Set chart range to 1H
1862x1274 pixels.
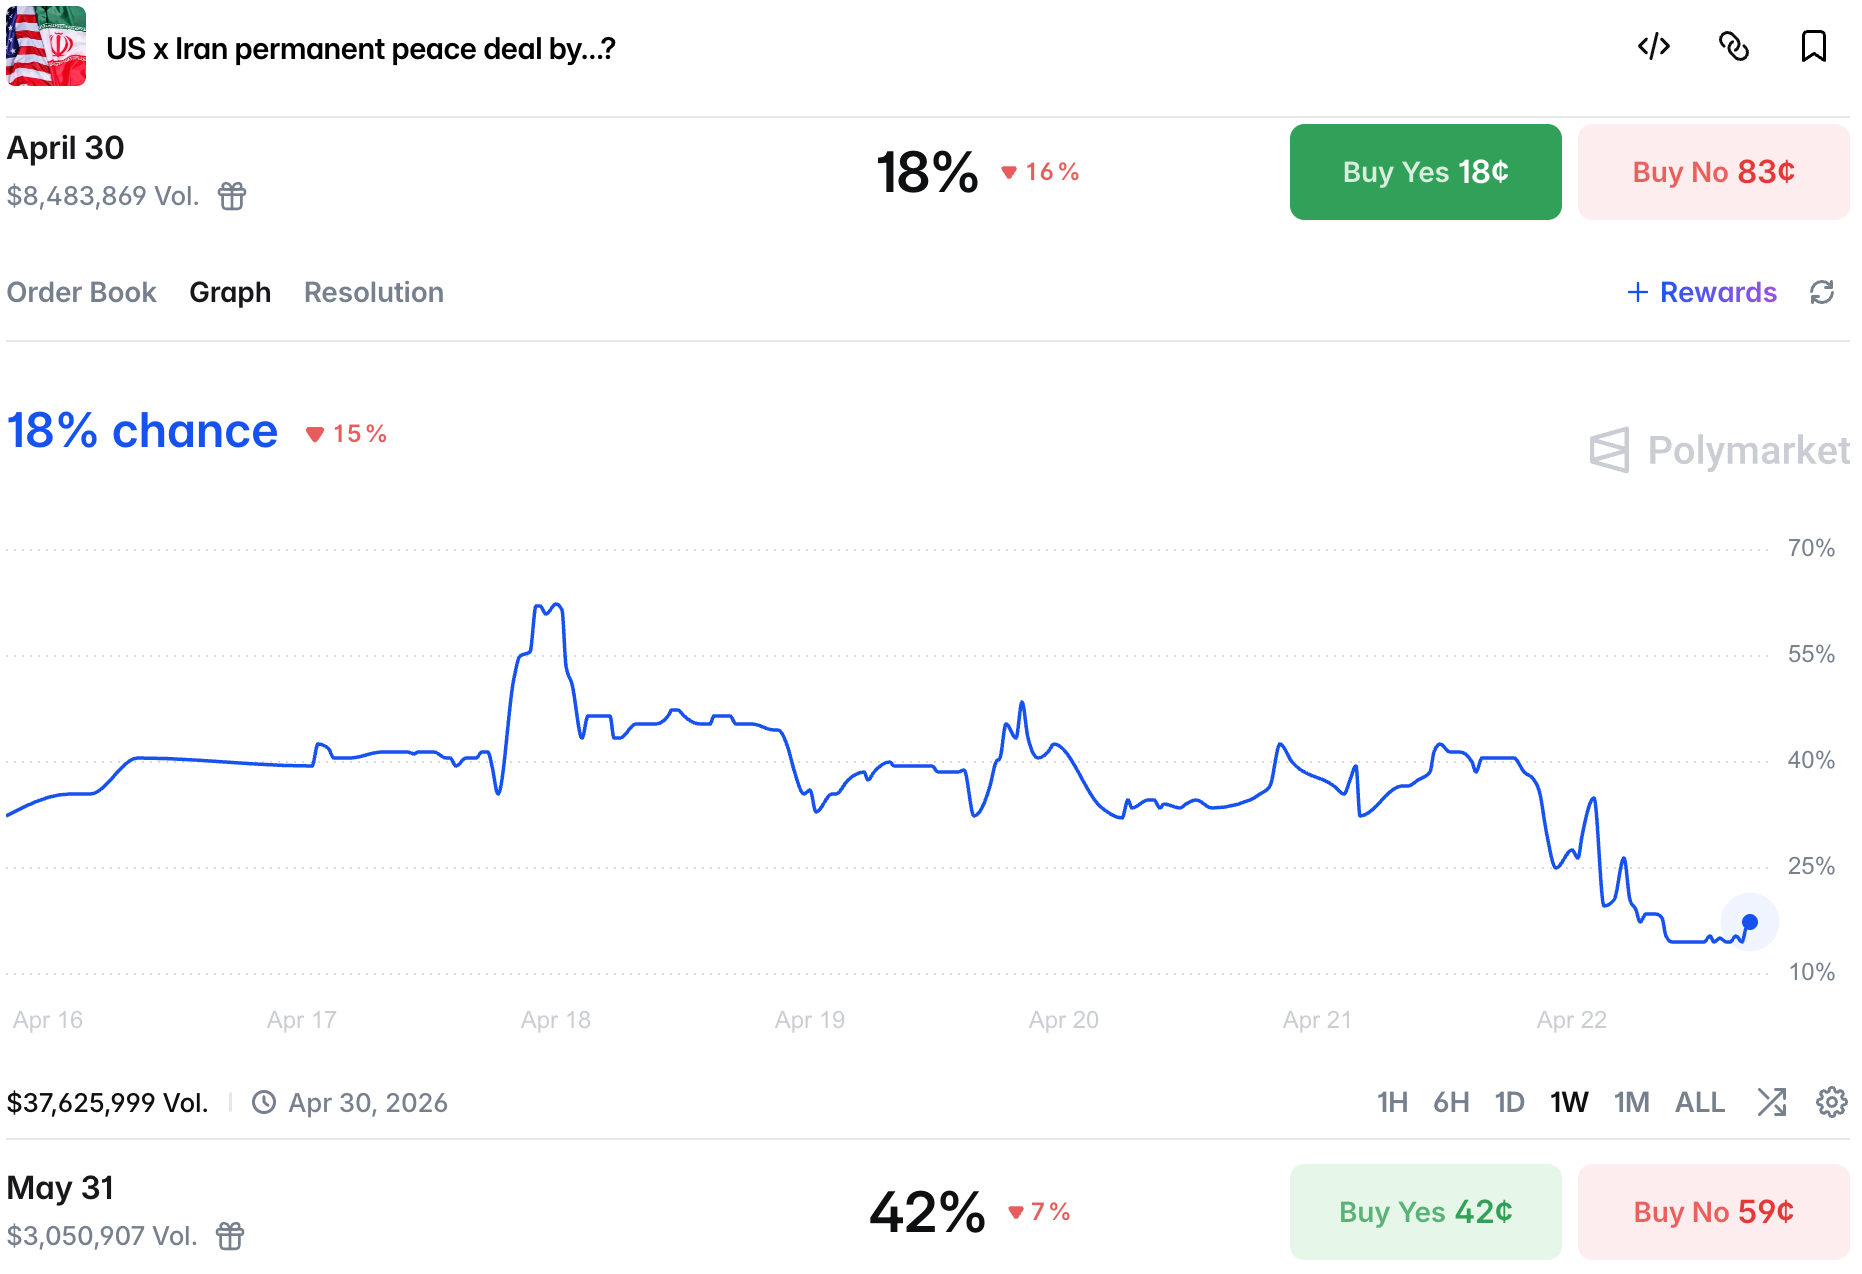pyautogui.click(x=1391, y=1102)
